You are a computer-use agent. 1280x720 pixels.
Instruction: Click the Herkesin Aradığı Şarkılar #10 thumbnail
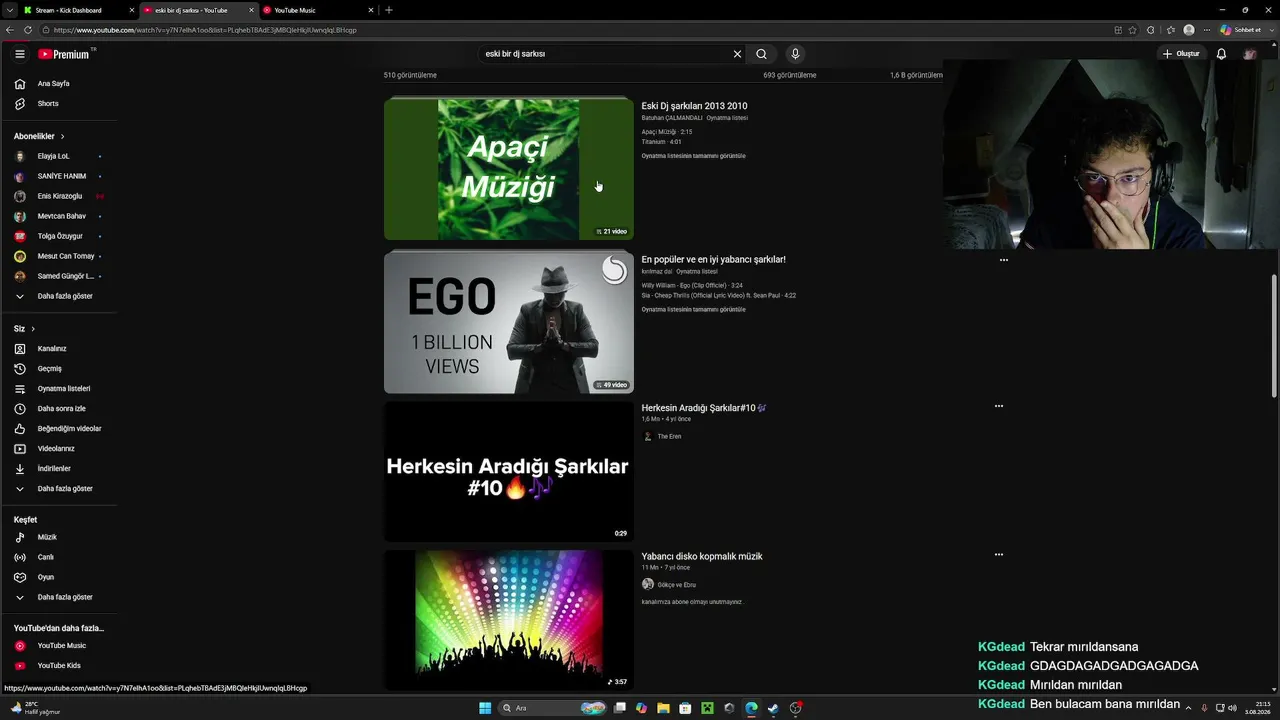coord(509,472)
